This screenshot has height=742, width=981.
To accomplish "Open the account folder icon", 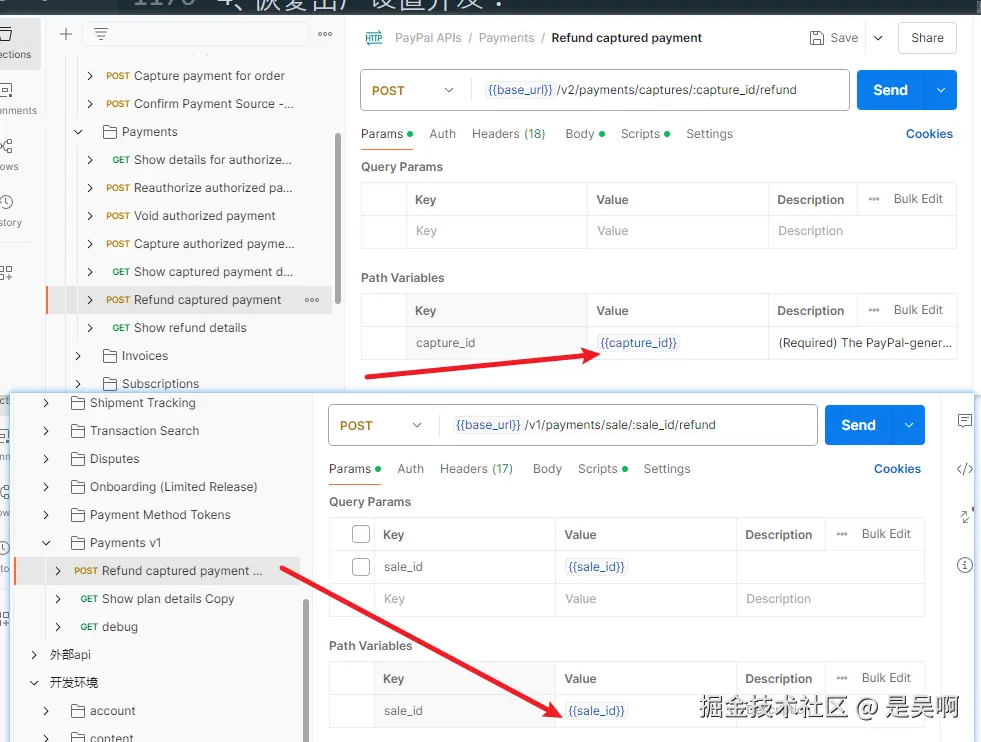I will tap(78, 711).
